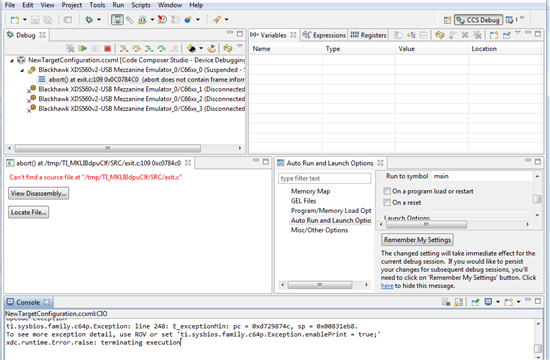This screenshot has height=360, width=550.
Task: Switch to the Registers tab
Action: pos(368,35)
